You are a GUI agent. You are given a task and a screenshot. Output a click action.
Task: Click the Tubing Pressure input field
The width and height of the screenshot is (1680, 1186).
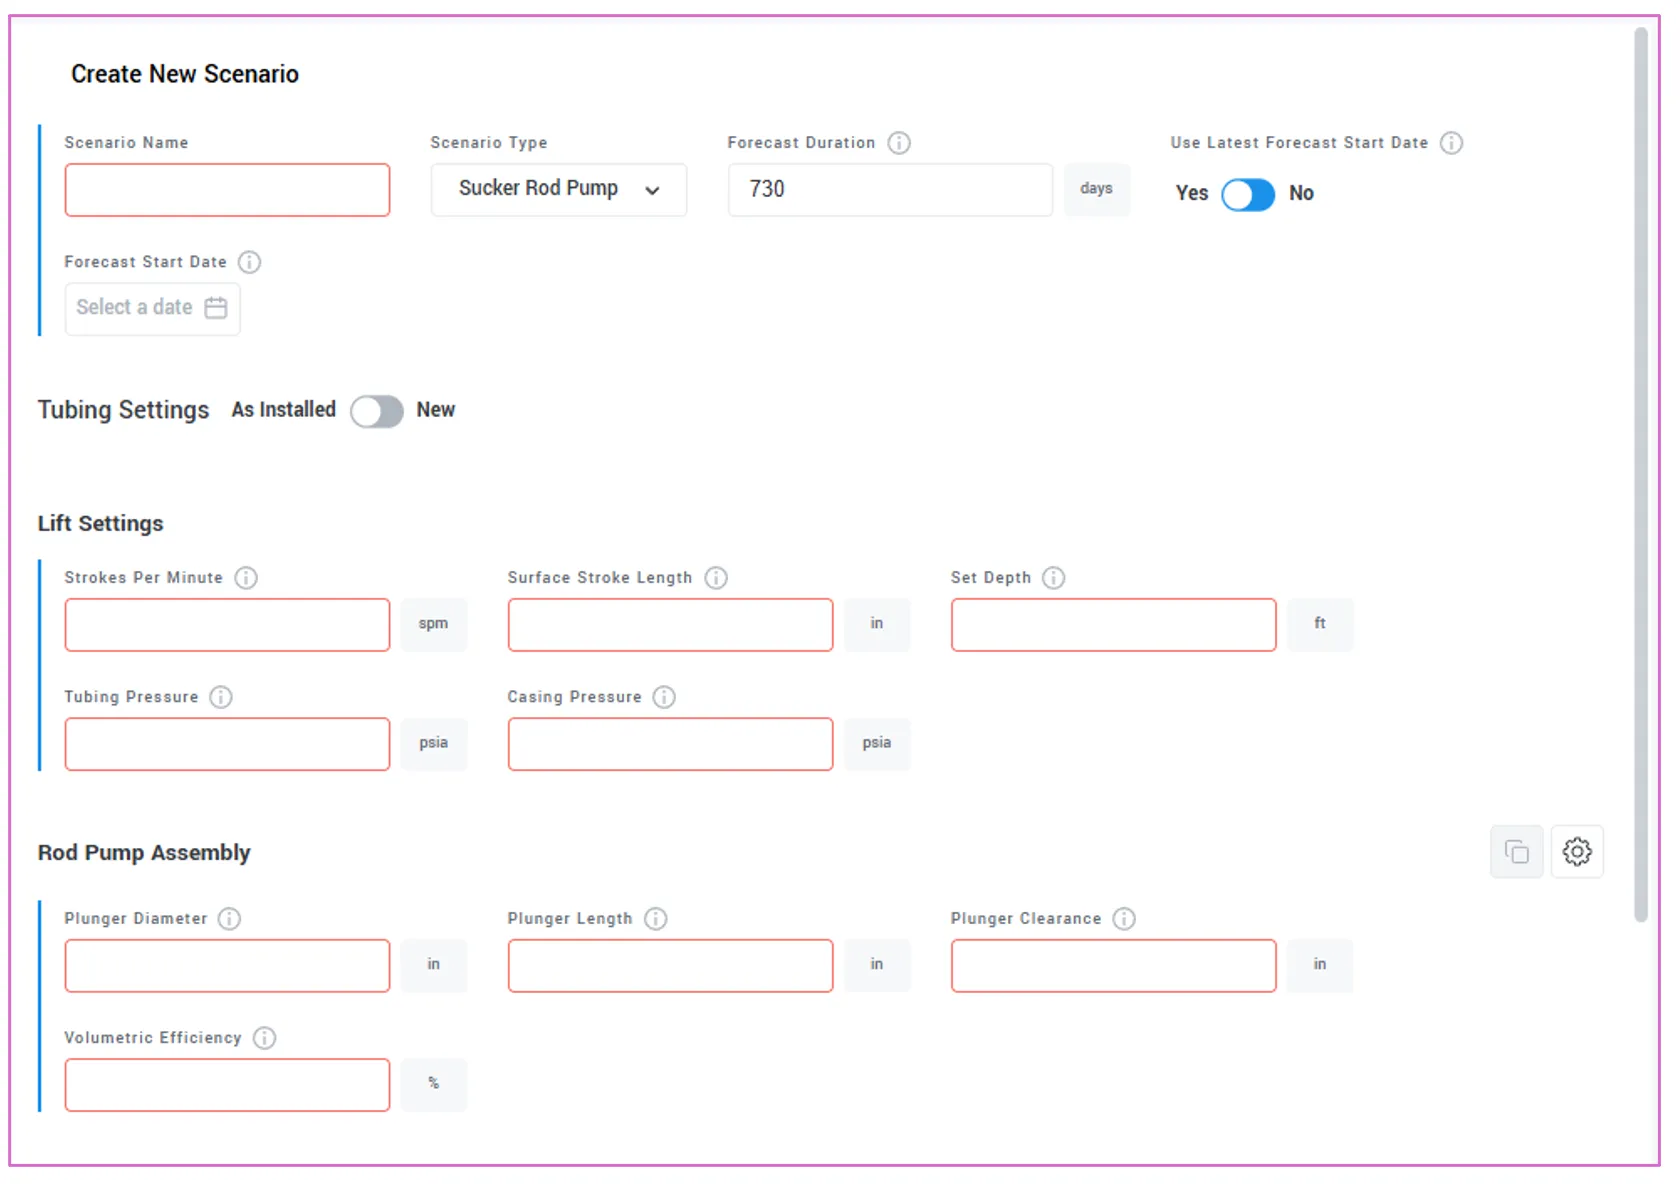(227, 744)
